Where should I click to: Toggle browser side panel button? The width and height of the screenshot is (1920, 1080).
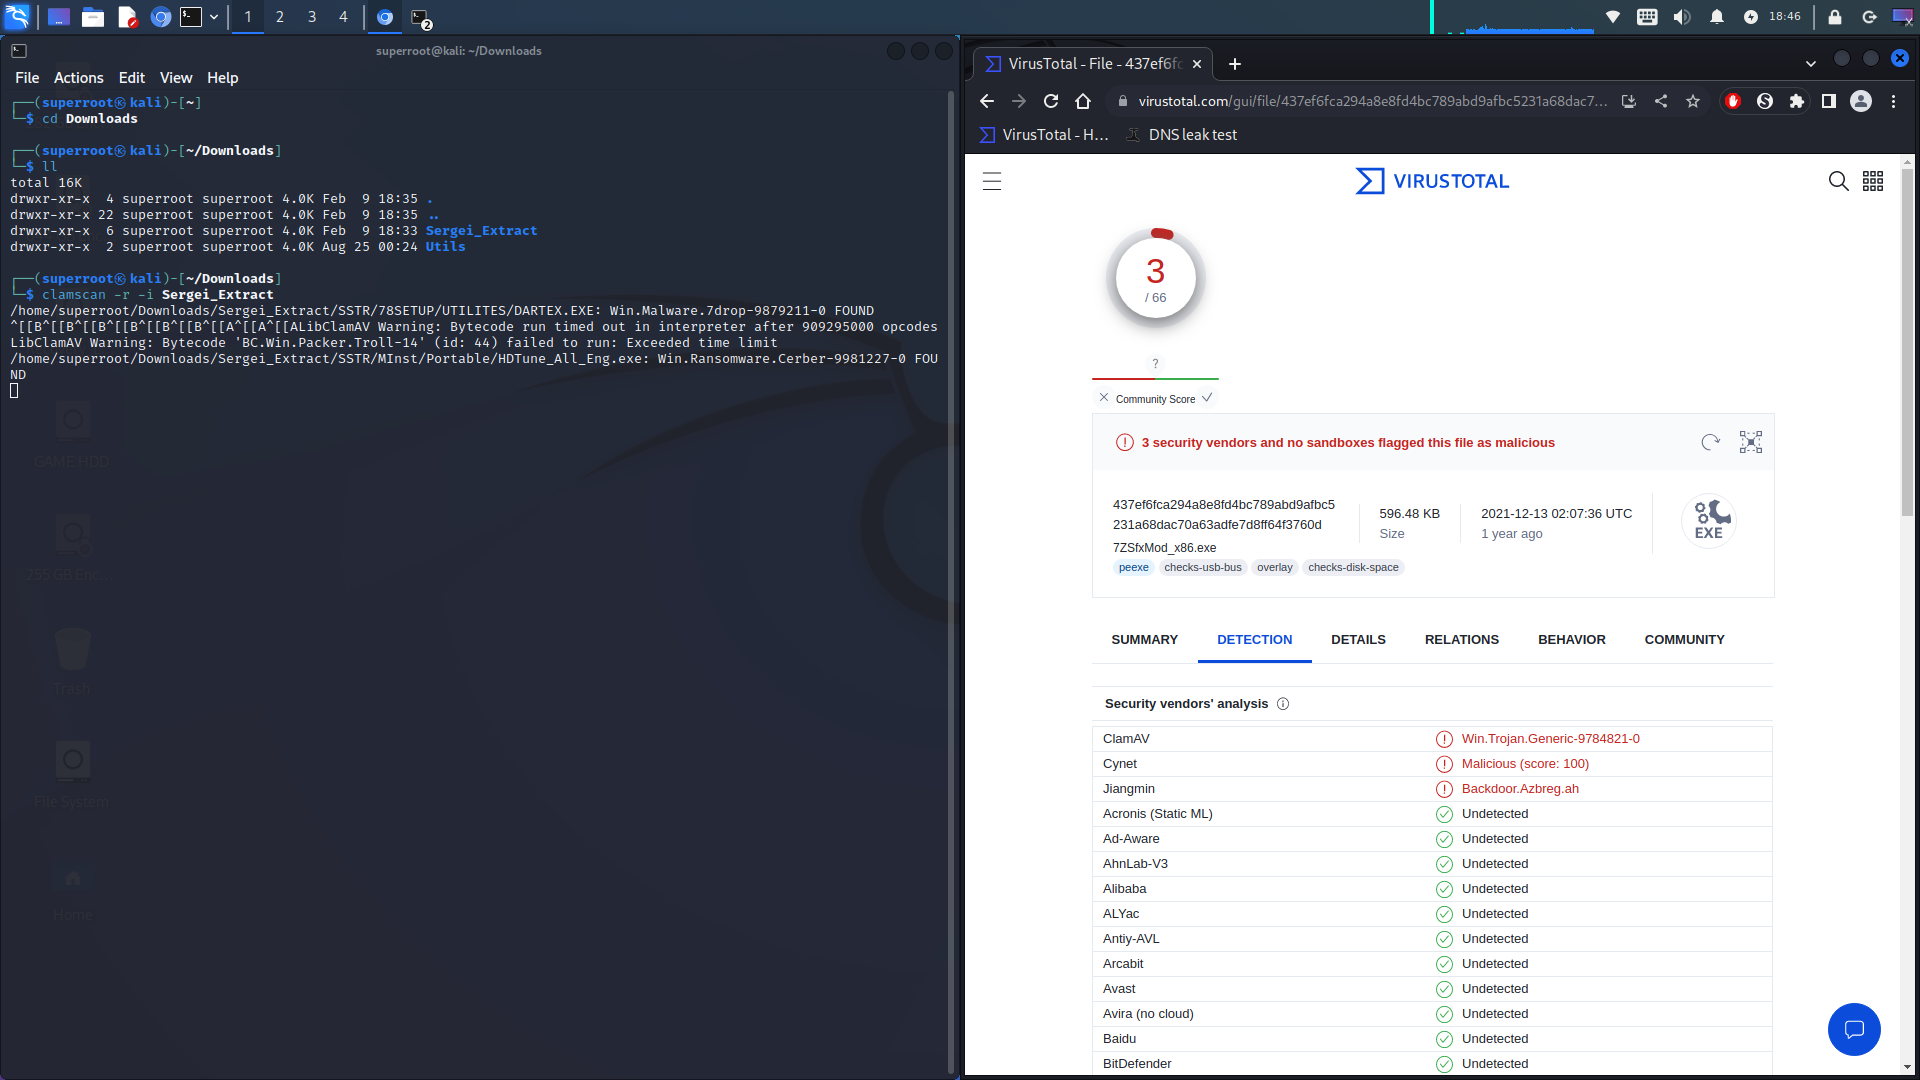[1829, 101]
